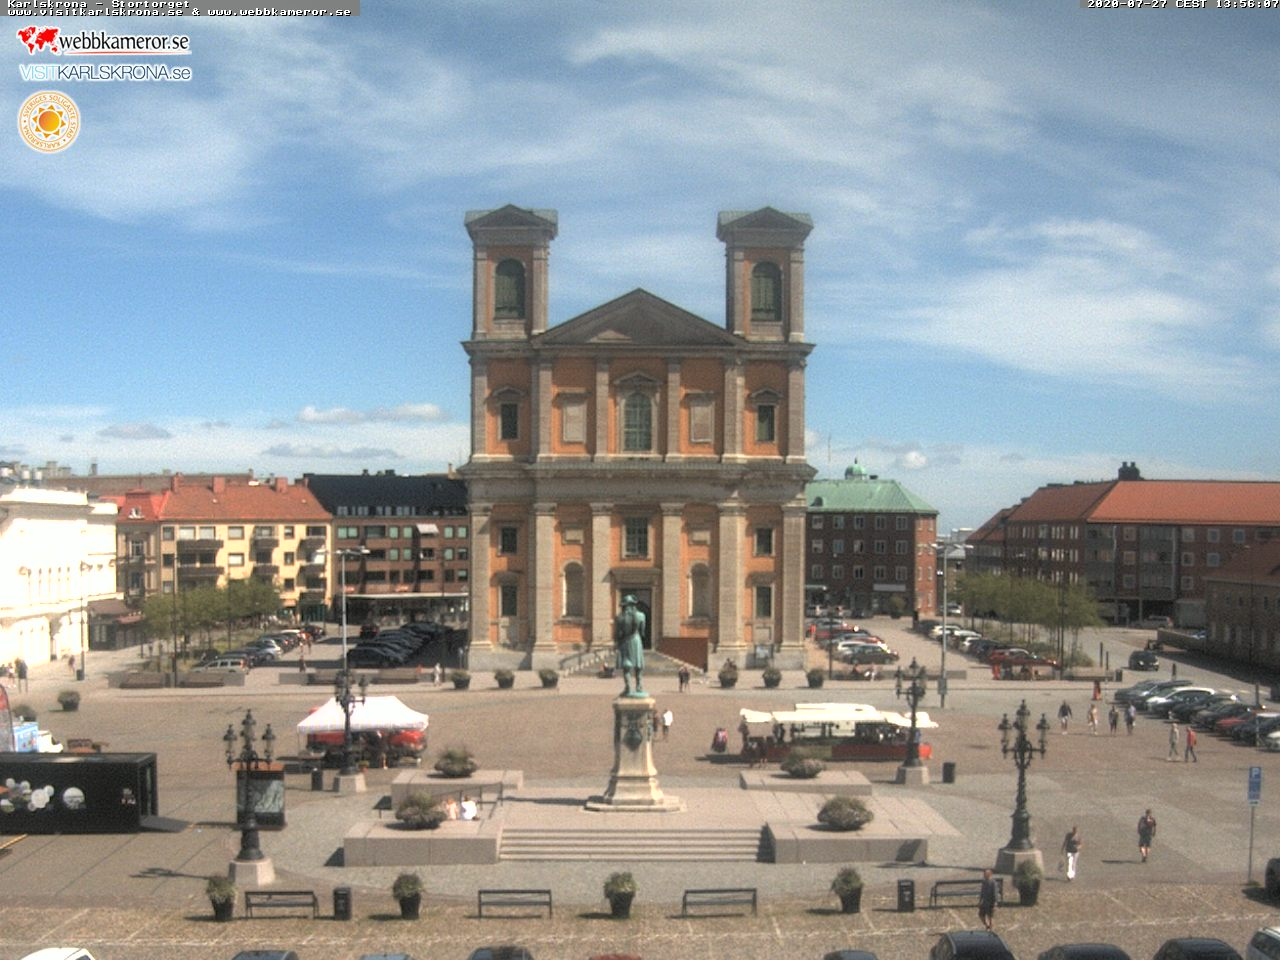Select the 2020-07-27 CEST timestamp
1280x960 pixels.
(1181, 4)
